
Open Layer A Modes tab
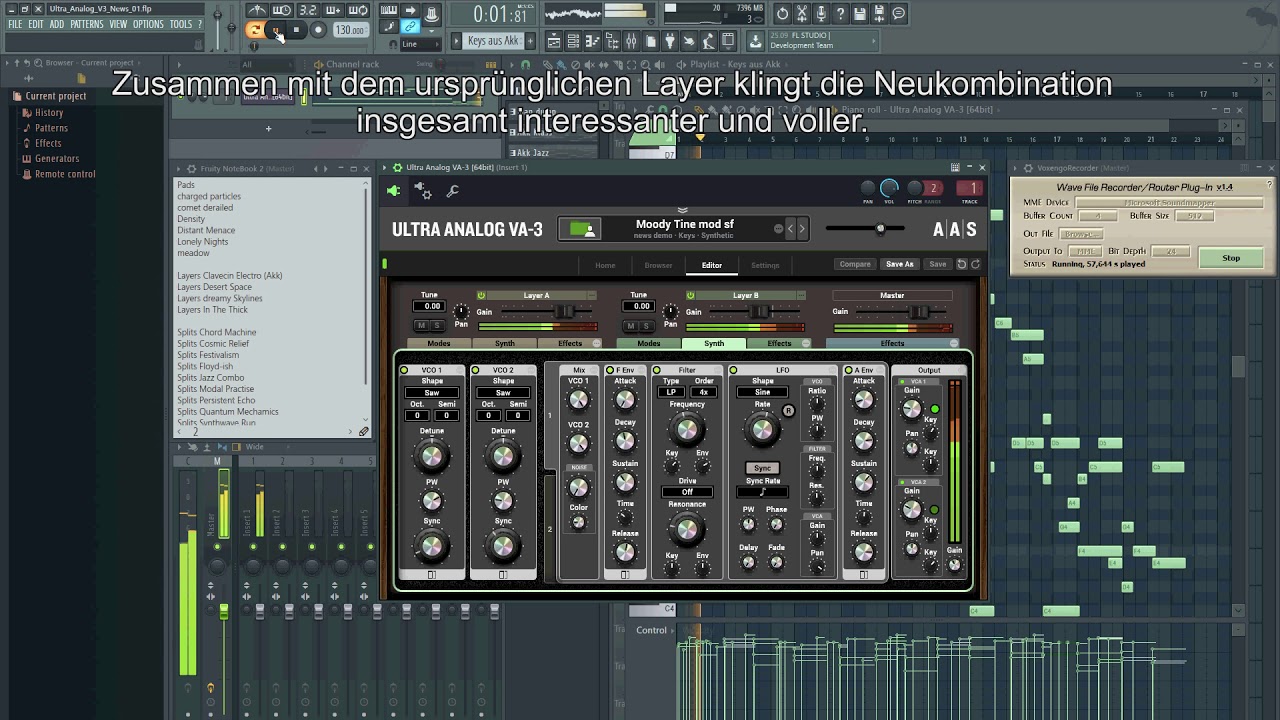pyautogui.click(x=439, y=343)
